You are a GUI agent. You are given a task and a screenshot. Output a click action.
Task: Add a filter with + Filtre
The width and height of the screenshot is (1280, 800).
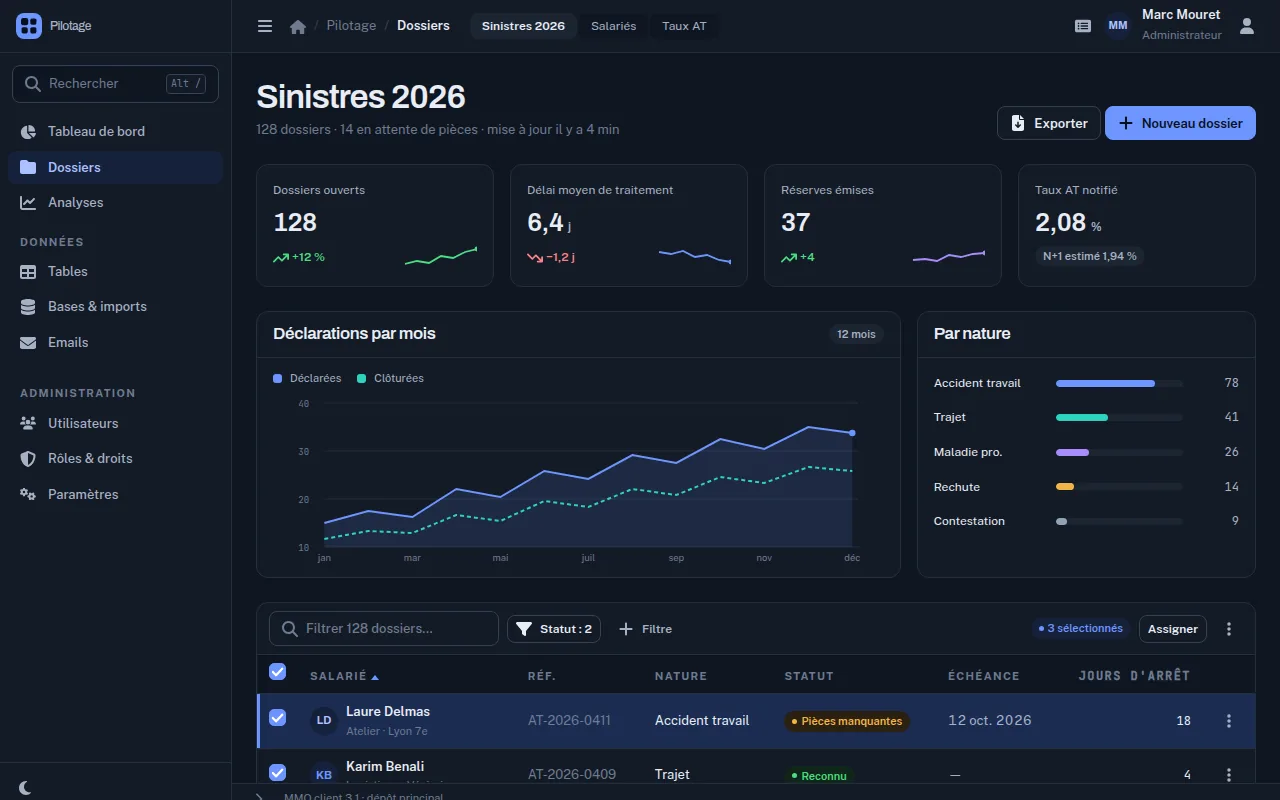tap(646, 629)
